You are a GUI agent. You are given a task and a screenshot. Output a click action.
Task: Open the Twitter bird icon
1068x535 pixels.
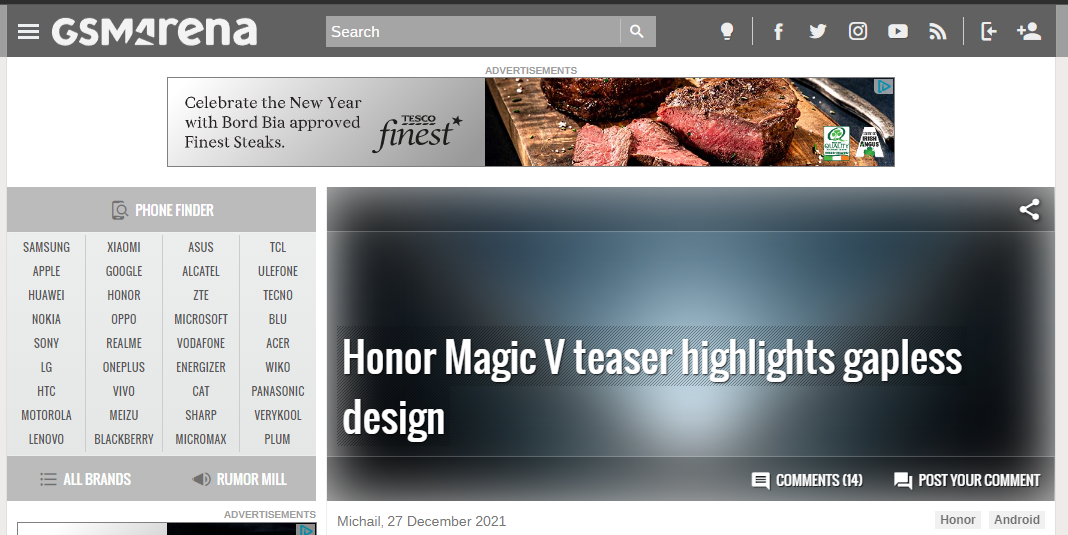817,31
